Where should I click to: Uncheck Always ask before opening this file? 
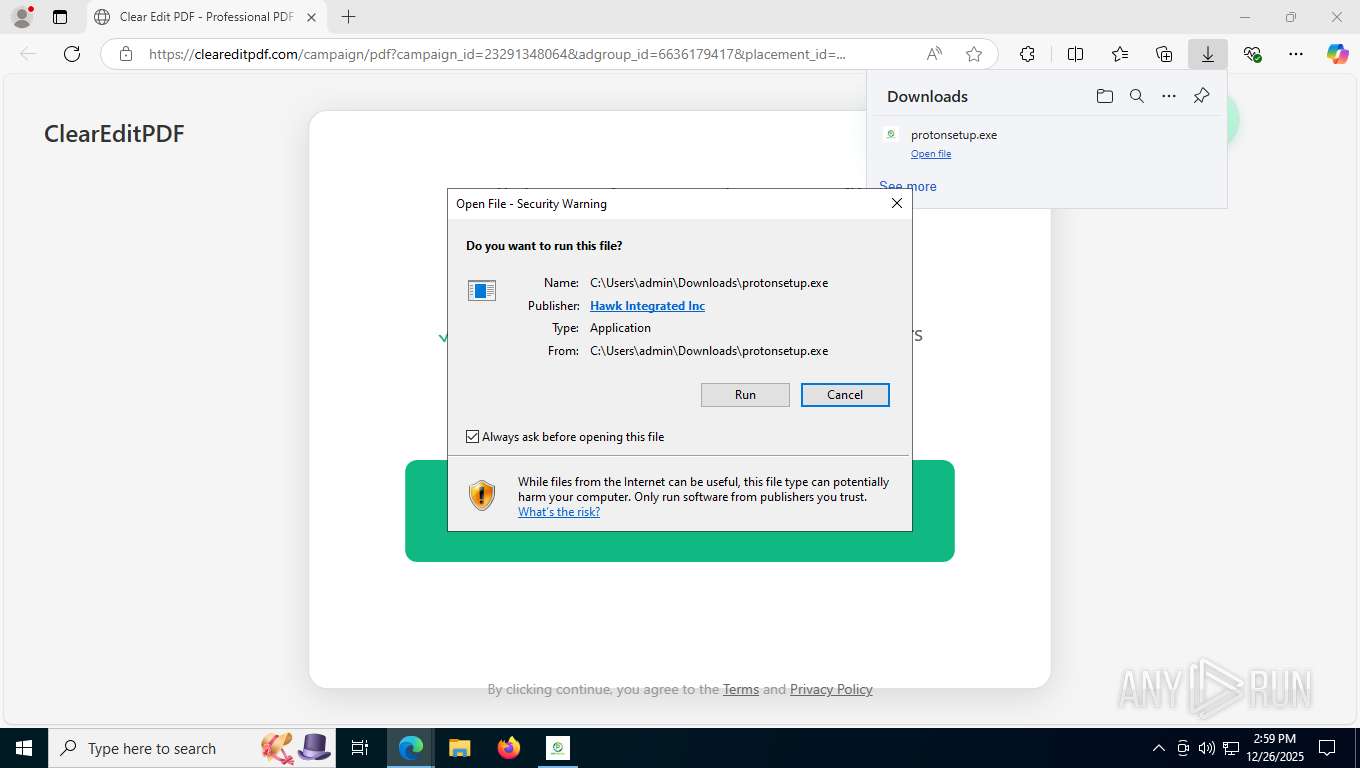473,437
